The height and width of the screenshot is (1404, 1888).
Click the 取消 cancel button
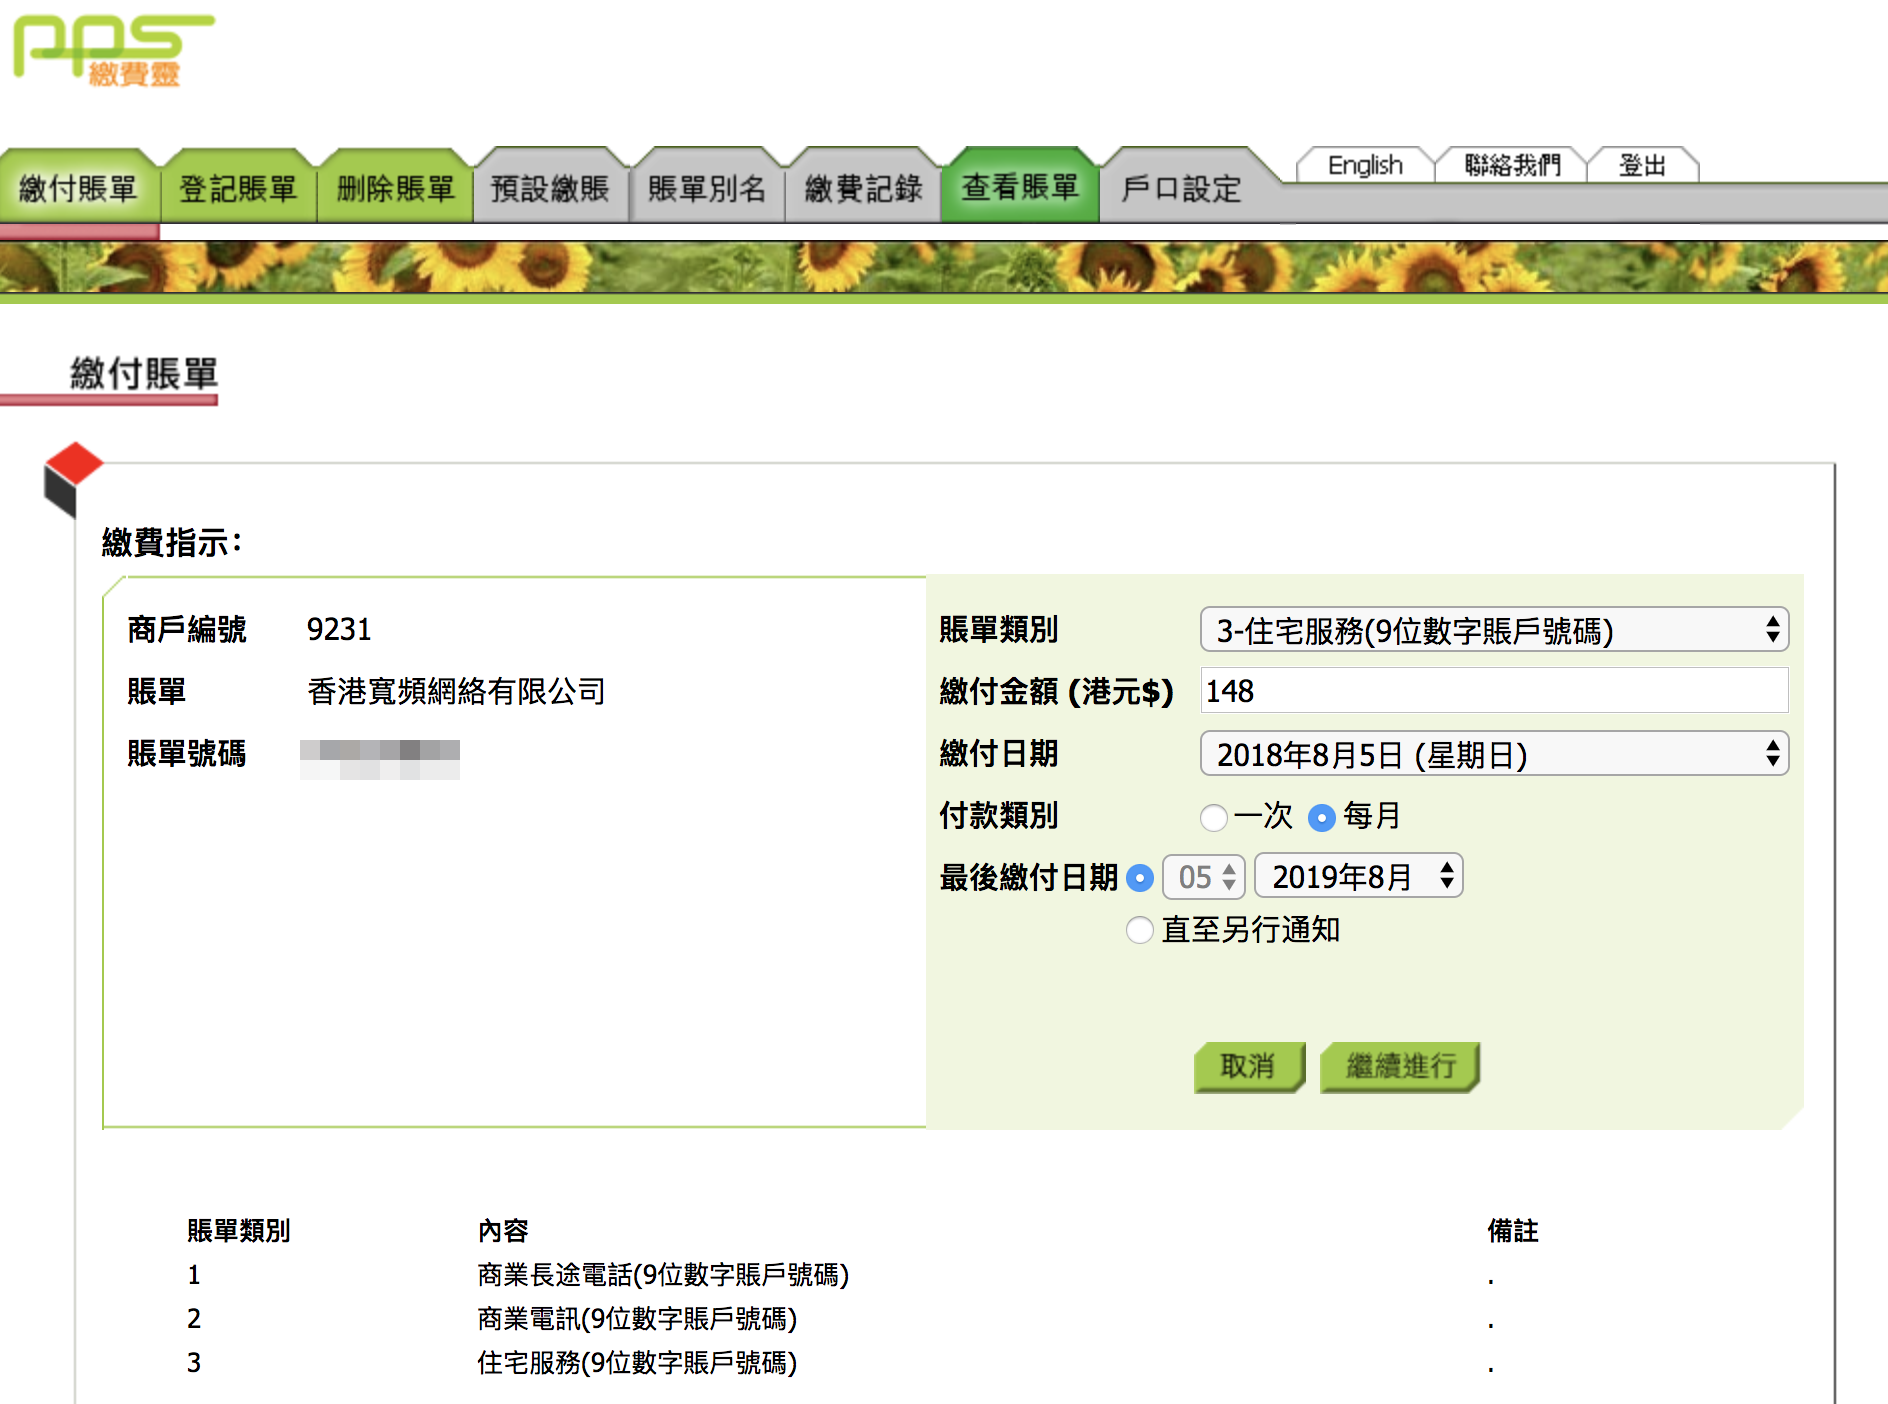click(x=1249, y=1067)
